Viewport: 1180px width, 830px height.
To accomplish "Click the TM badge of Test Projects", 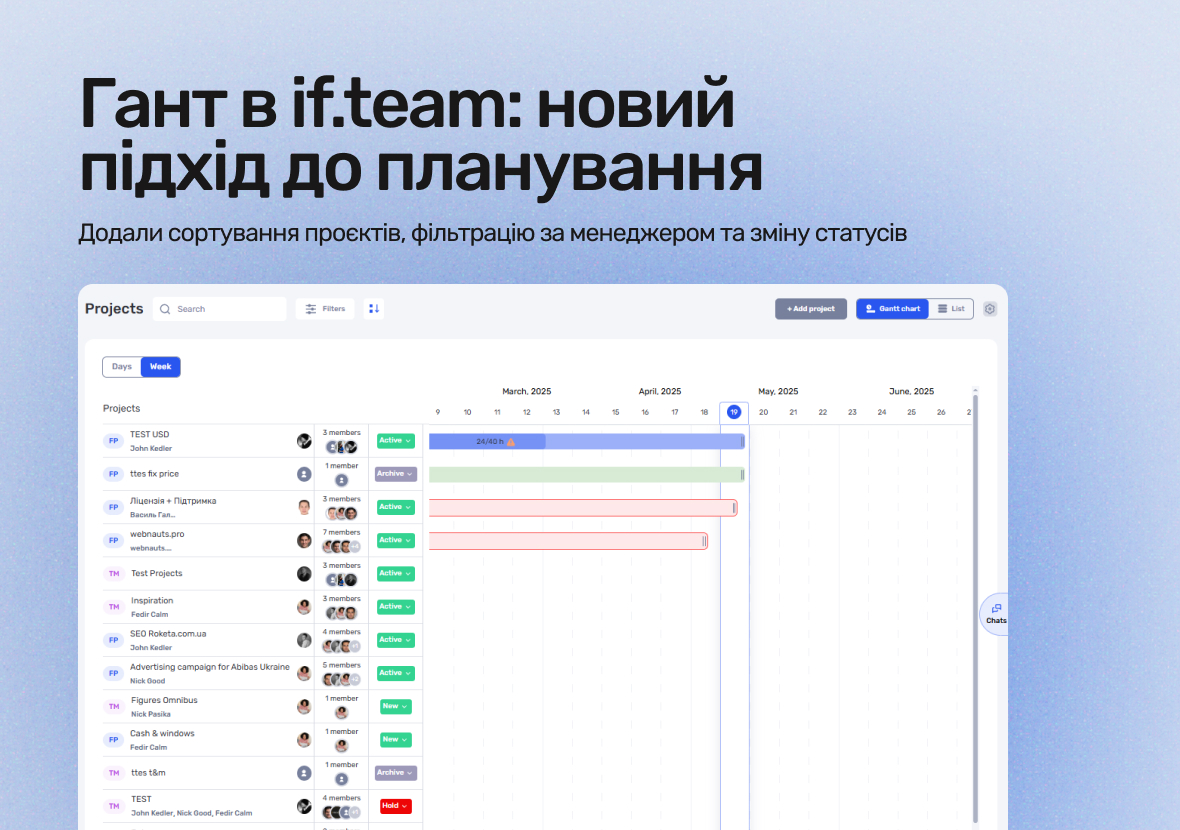I will [114, 573].
